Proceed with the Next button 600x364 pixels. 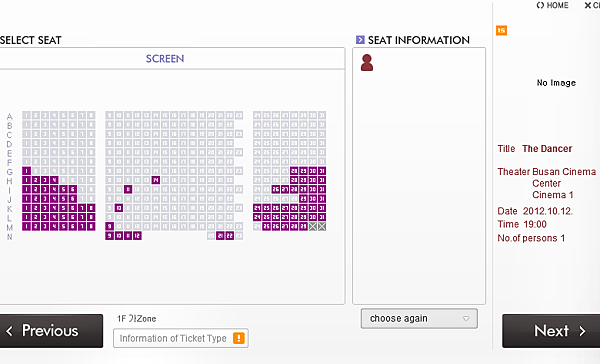point(551,331)
